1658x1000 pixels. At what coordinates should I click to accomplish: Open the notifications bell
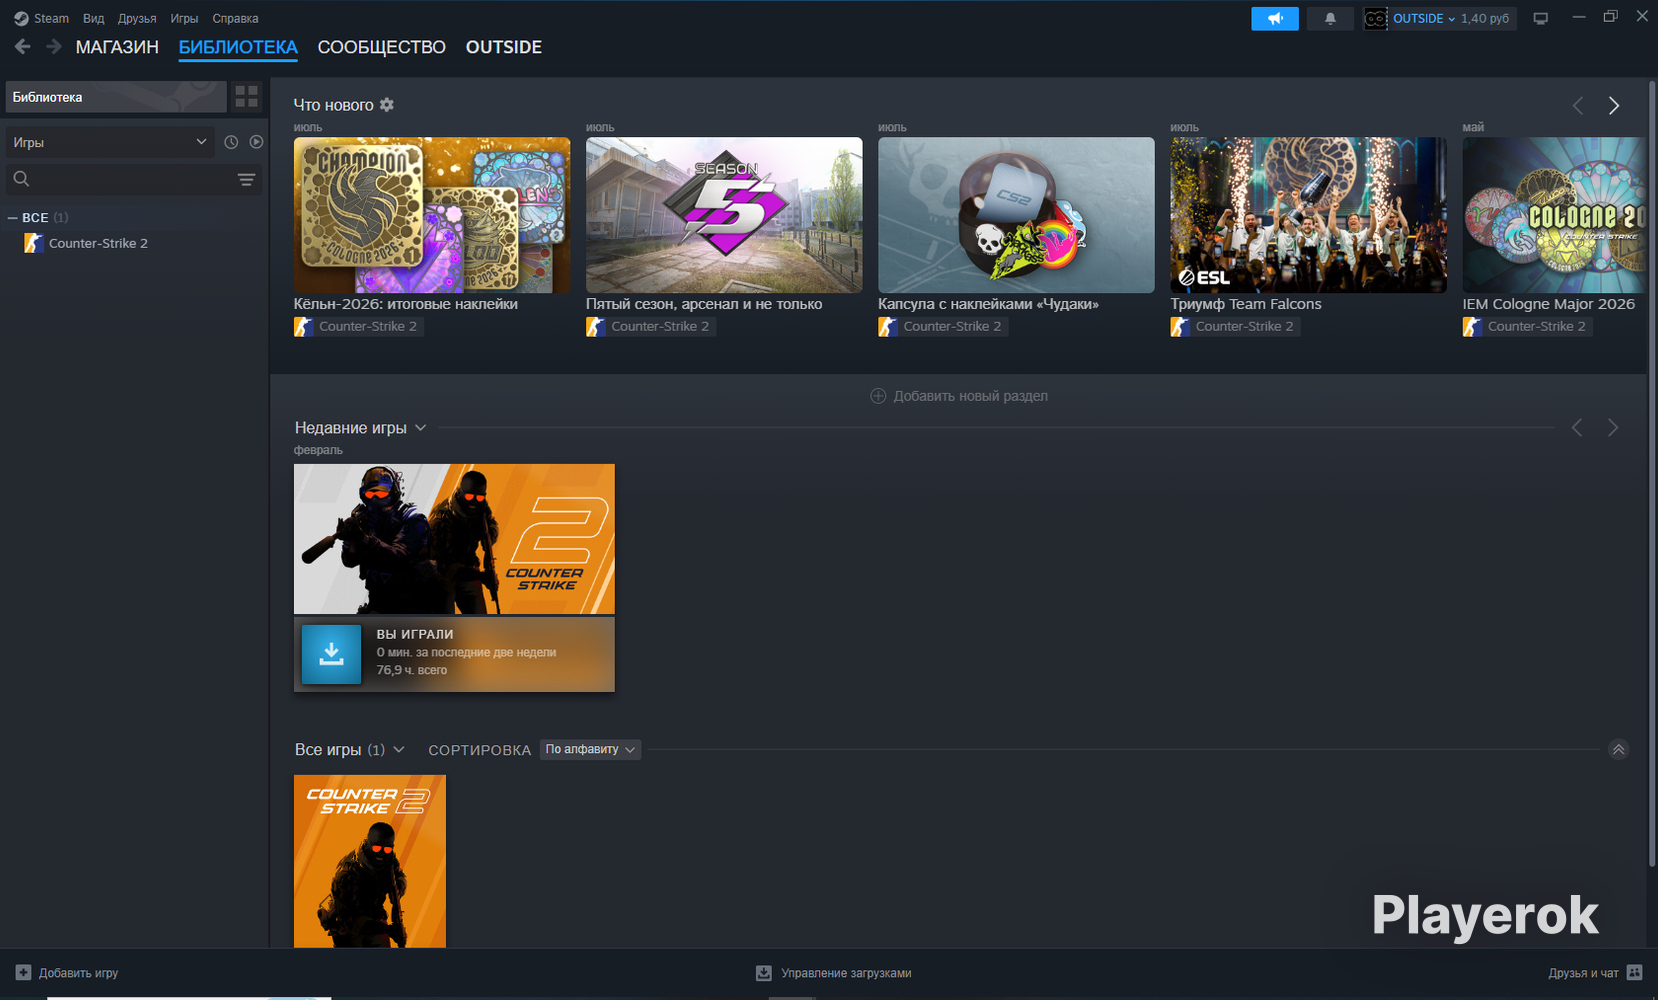coord(1330,19)
